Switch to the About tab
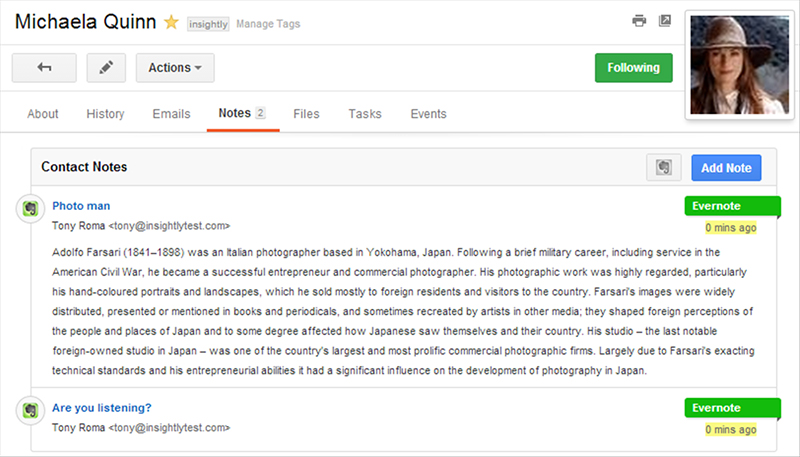This screenshot has height=457, width=800. click(x=43, y=114)
